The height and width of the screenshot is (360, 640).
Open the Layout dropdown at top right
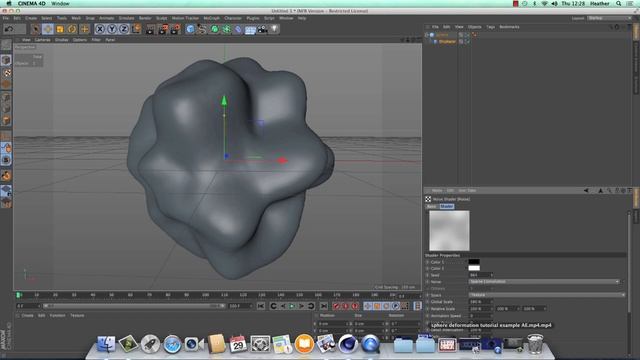click(609, 18)
